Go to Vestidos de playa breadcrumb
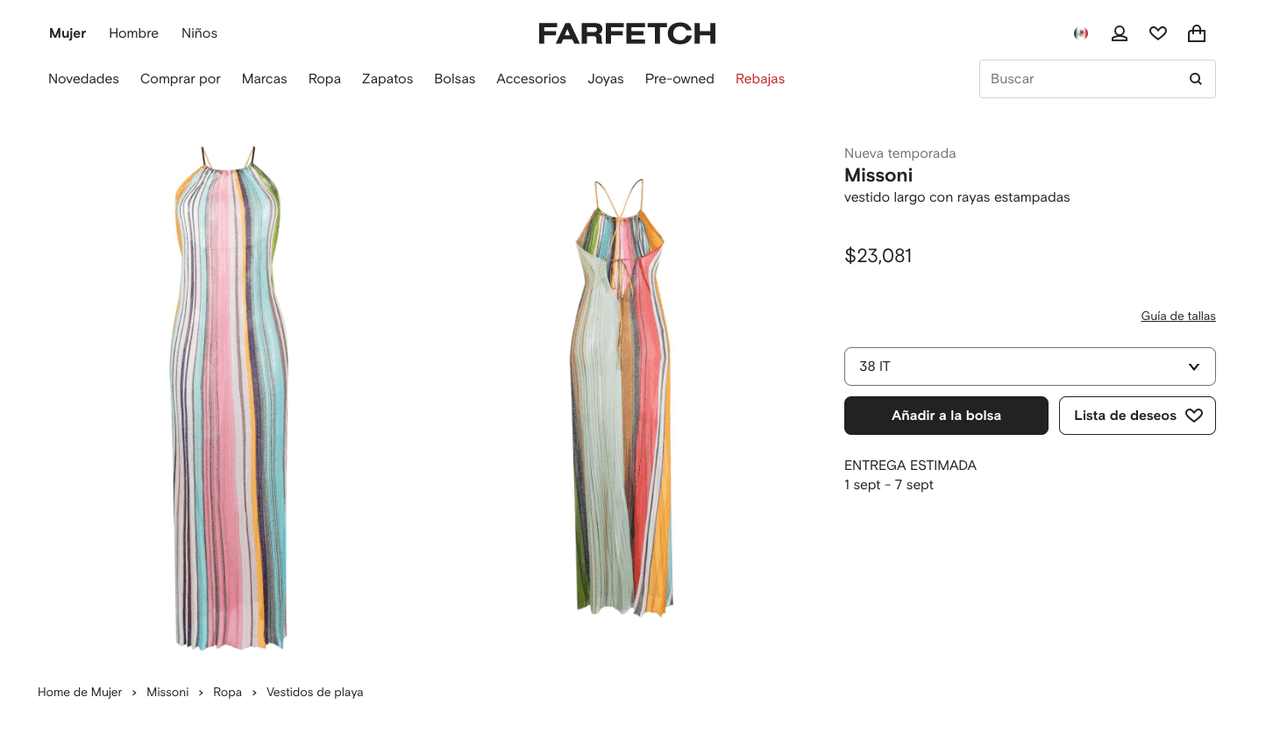Viewport: 1280px width, 733px height. point(314,692)
